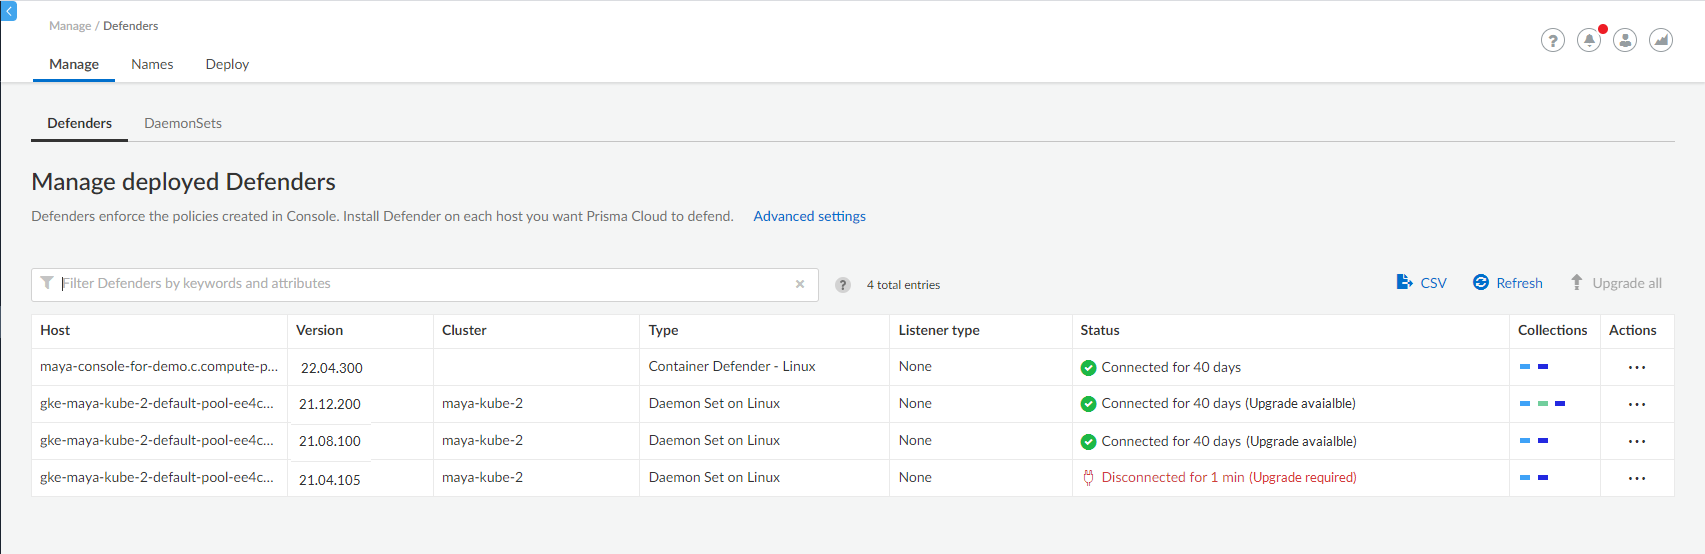The image size is (1705, 554).
Task: Open the user profile icon
Action: pos(1625,40)
